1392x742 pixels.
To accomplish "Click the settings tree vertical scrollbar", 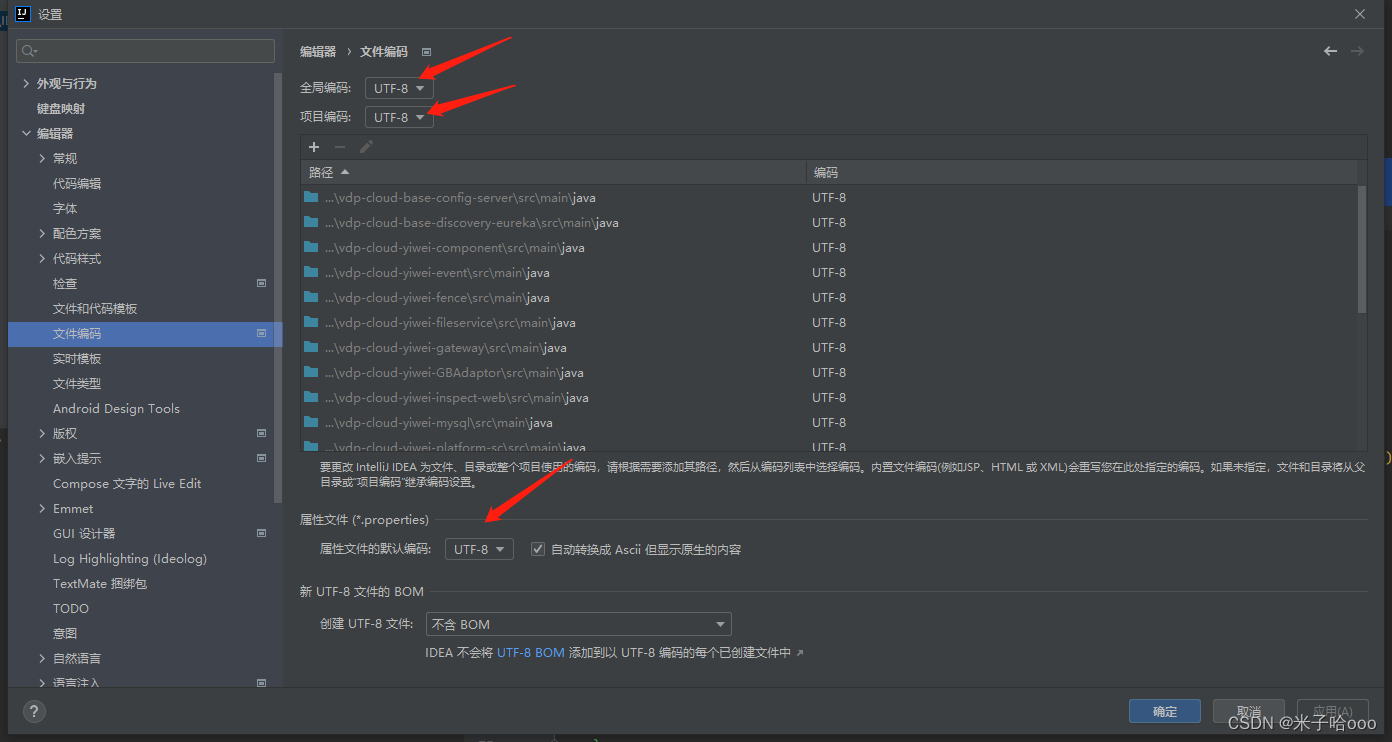I will (x=278, y=290).
